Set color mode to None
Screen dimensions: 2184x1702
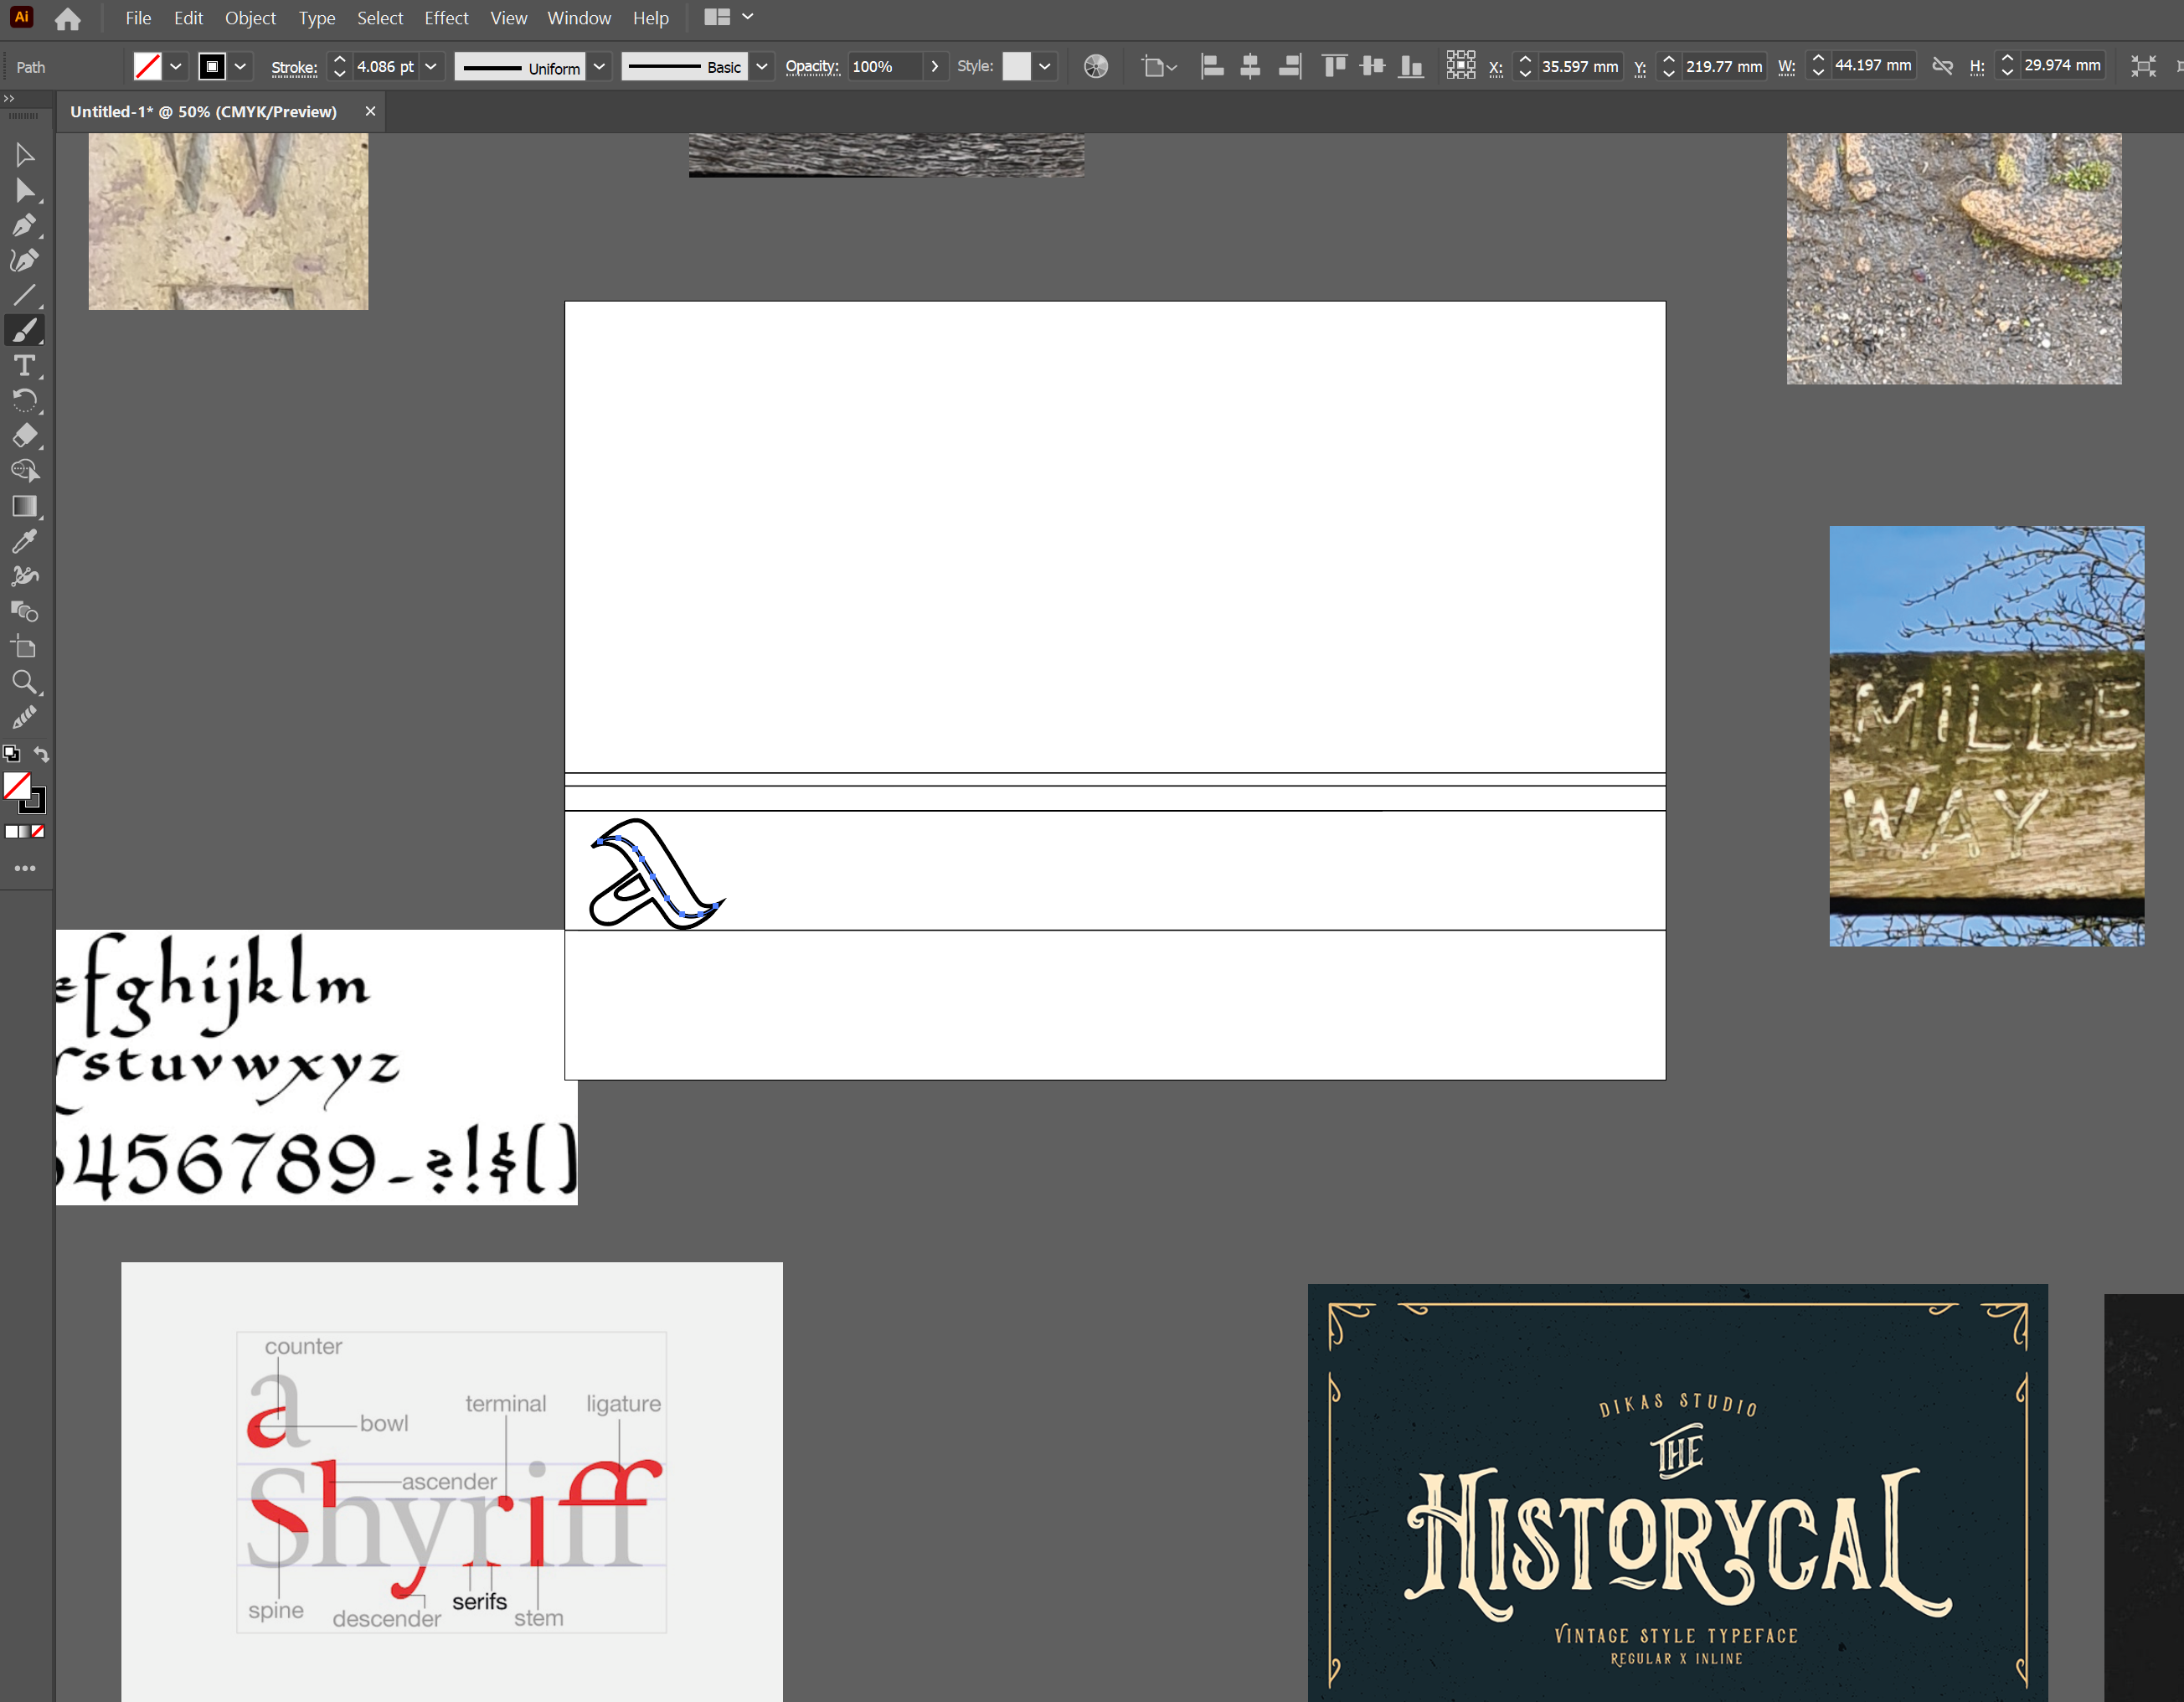(38, 832)
